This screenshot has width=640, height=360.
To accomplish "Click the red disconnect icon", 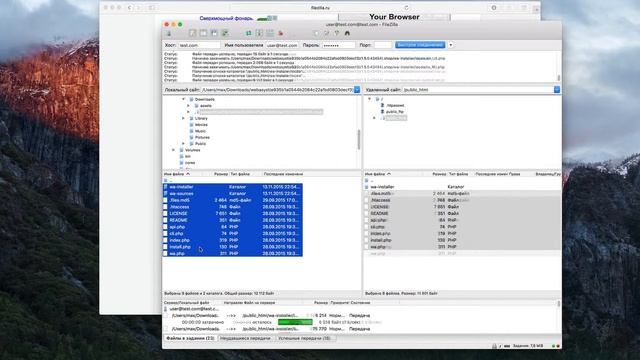I will pos(280,33).
